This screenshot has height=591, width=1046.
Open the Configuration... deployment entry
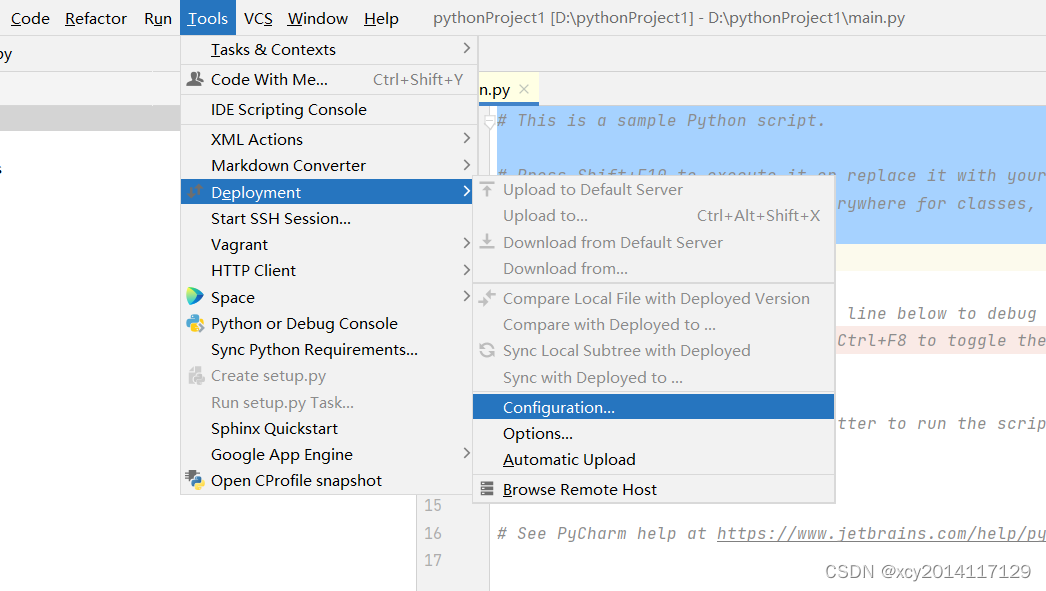(x=558, y=407)
